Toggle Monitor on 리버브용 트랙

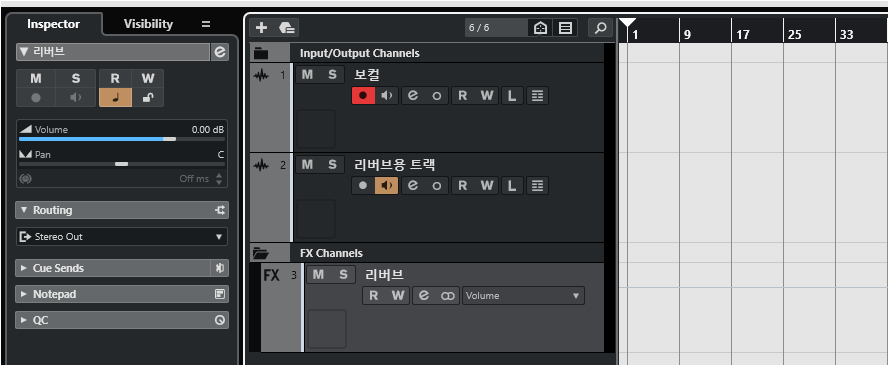click(x=387, y=186)
